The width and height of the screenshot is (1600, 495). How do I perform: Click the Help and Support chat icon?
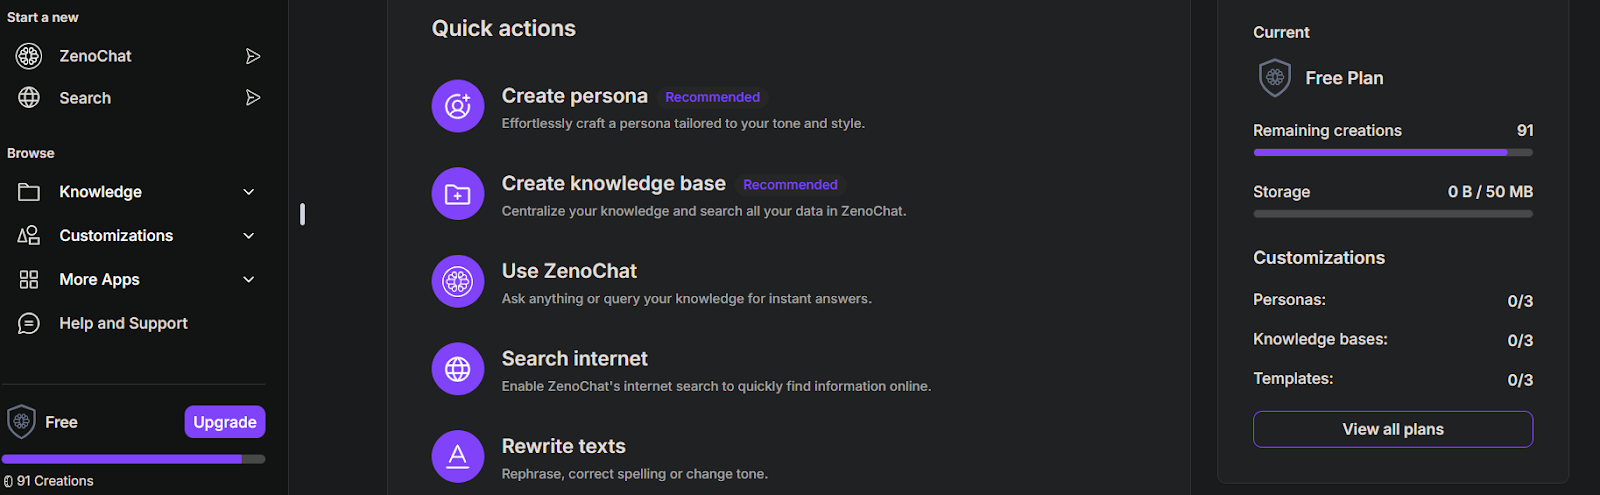pos(29,323)
